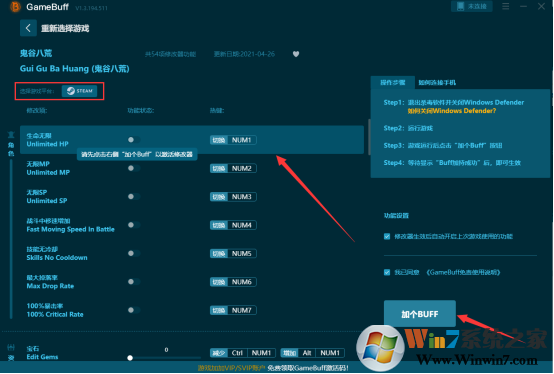Toggle Unlimited HP switch

(134, 140)
